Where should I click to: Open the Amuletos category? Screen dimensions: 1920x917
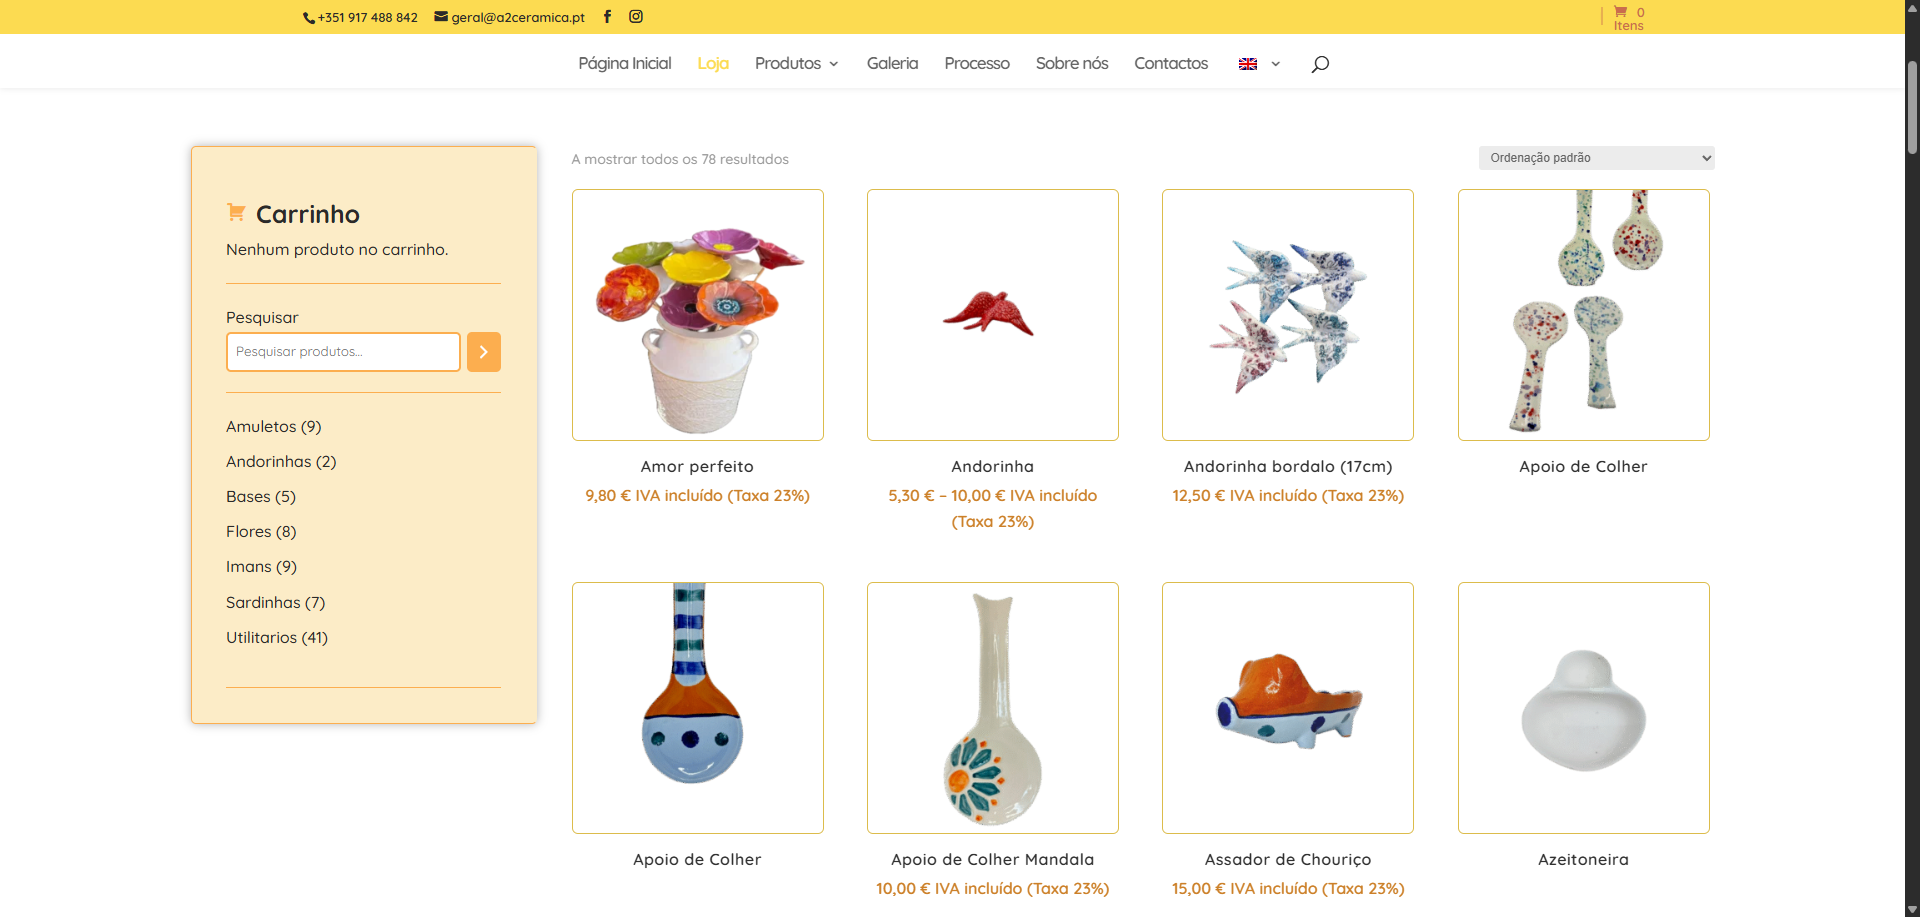pyautogui.click(x=273, y=426)
